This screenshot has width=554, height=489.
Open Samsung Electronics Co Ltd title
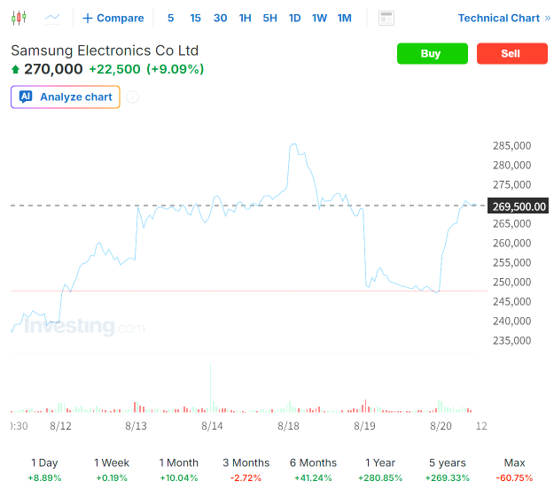pos(105,51)
